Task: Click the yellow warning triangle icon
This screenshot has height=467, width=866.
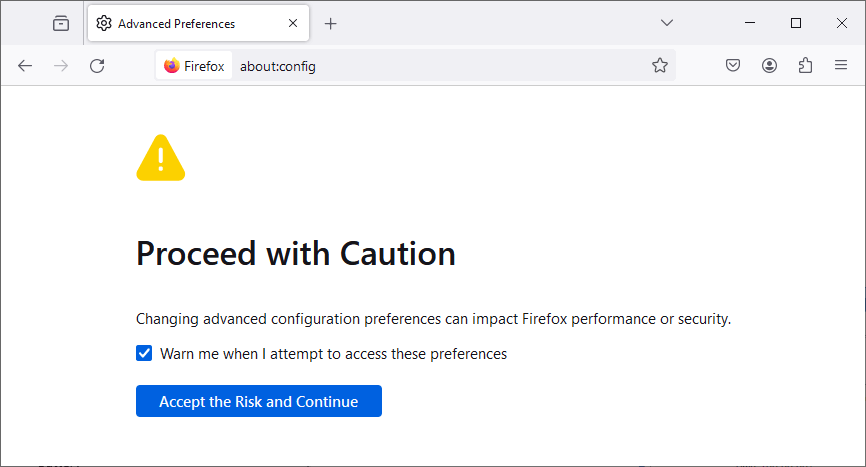Action: tap(160, 159)
